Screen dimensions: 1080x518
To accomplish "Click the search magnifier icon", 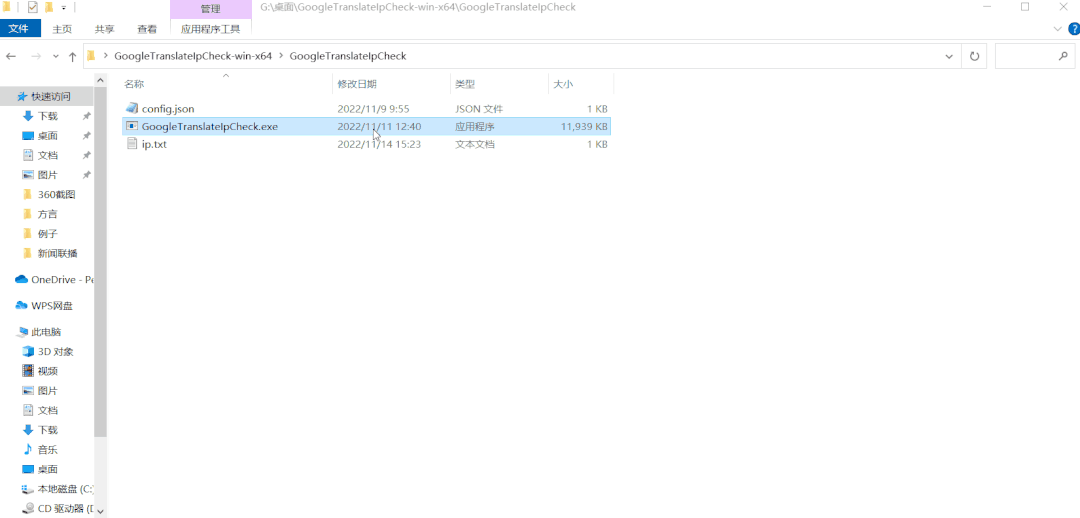I will click(x=1063, y=56).
